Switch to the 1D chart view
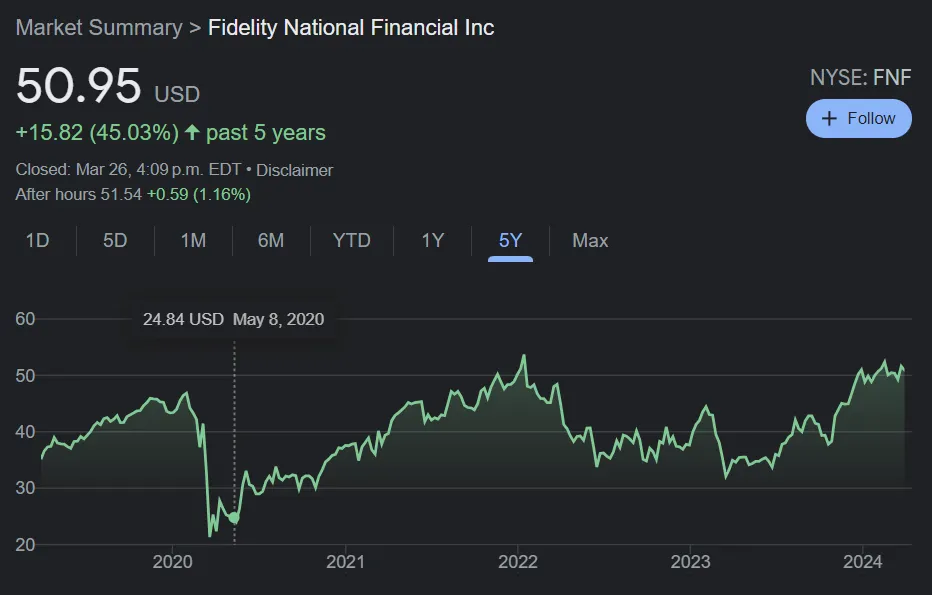Screen dimensions: 932x595 coord(37,241)
